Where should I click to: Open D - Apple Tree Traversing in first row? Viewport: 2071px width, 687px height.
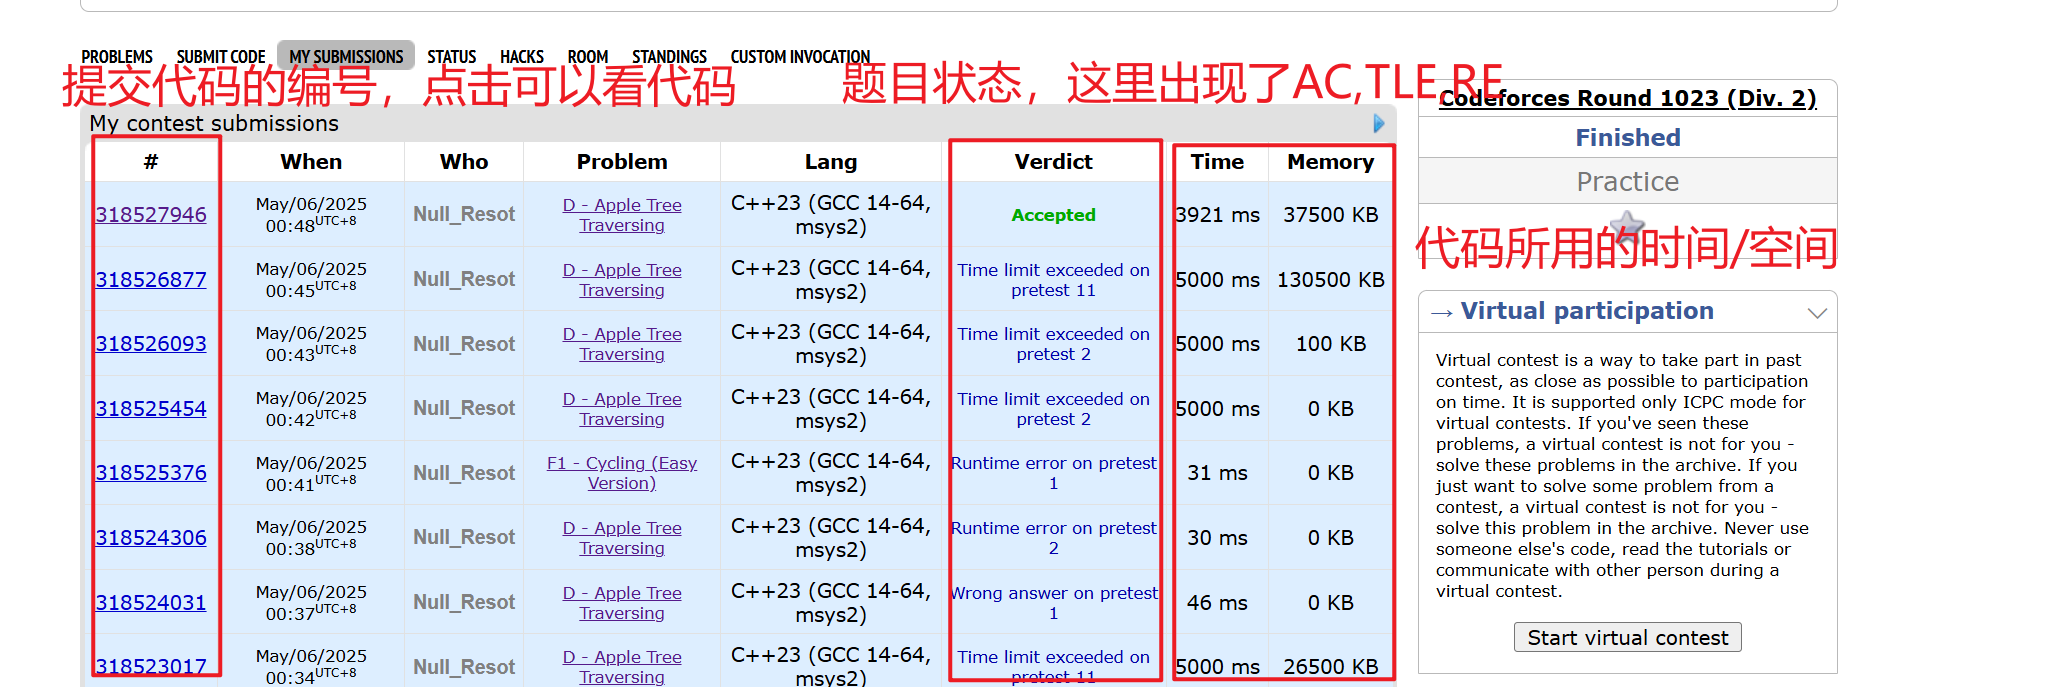click(621, 215)
